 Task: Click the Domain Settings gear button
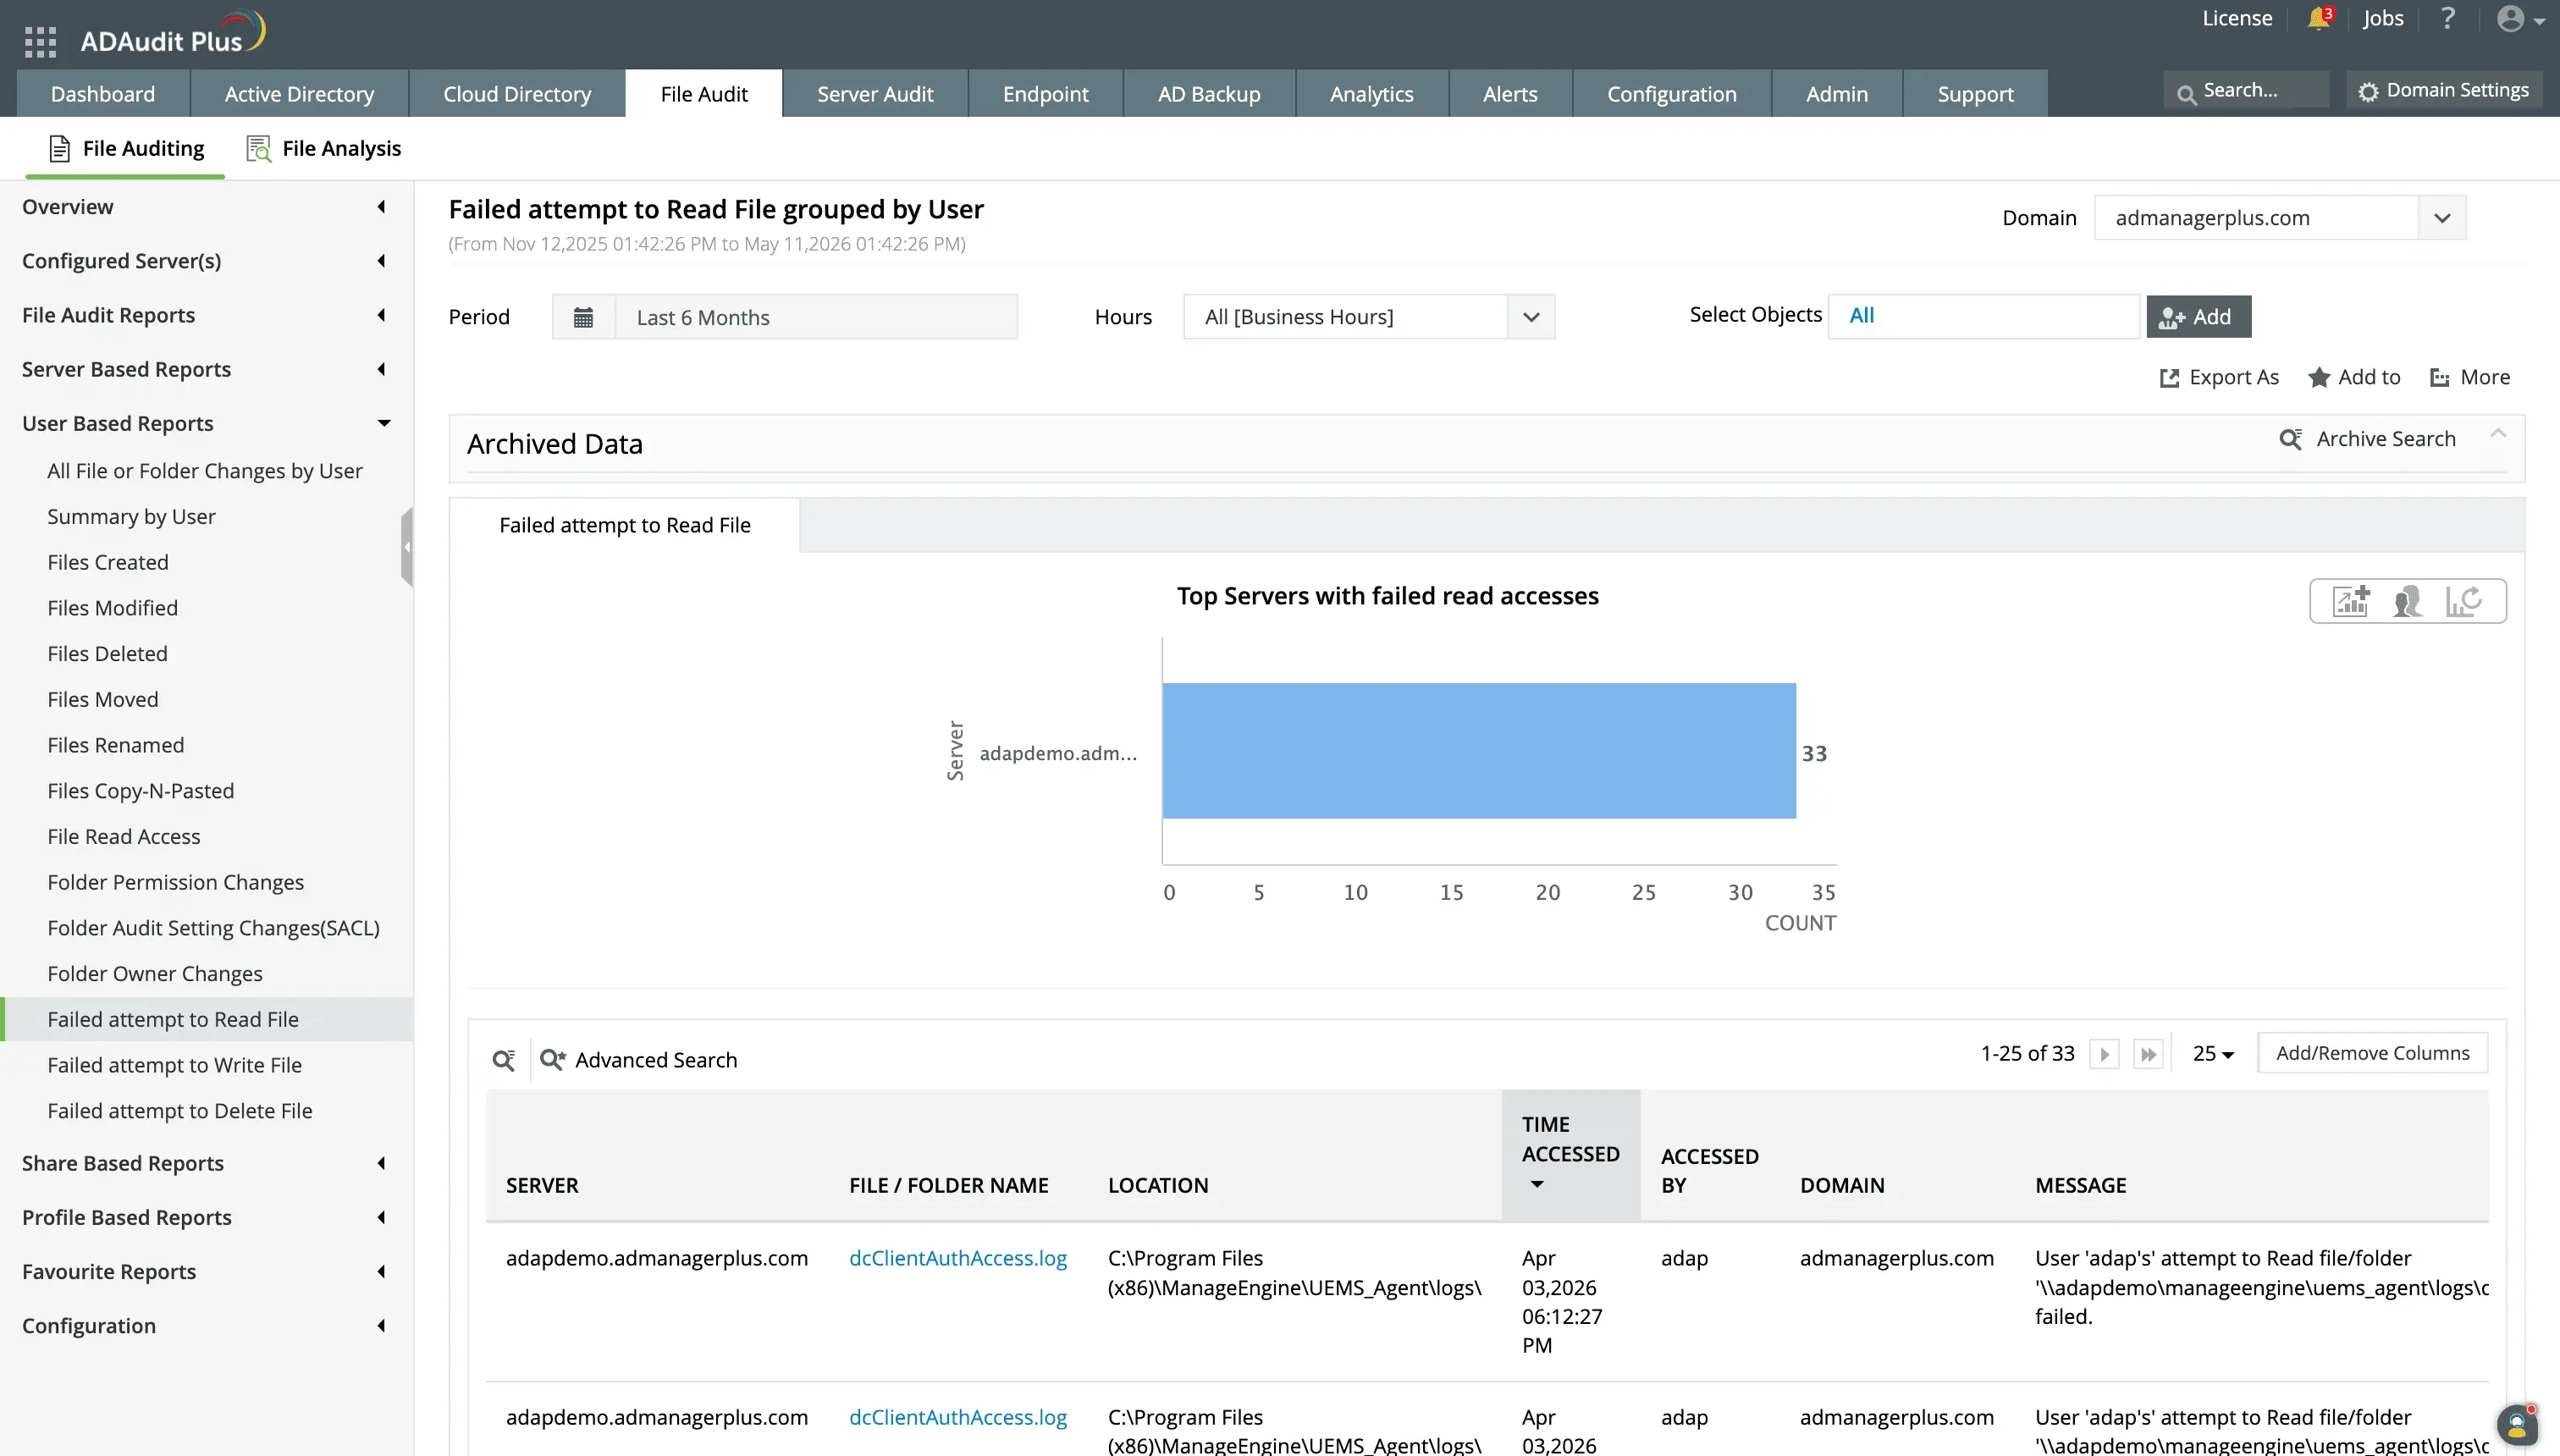click(2443, 90)
